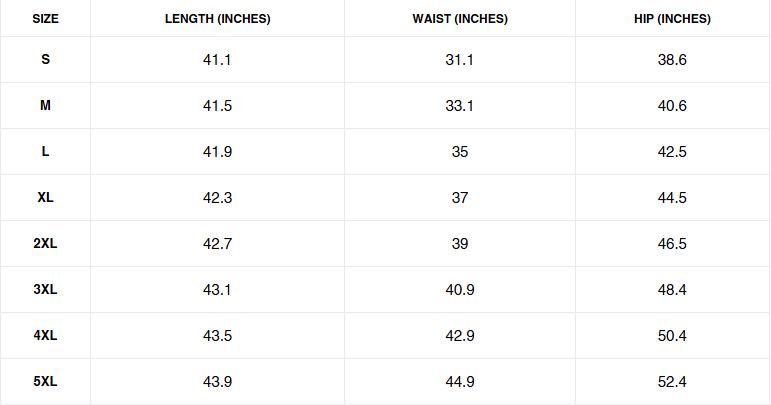Click hip value 42.5 for size L
The height and width of the screenshot is (405, 771).
[672, 152]
